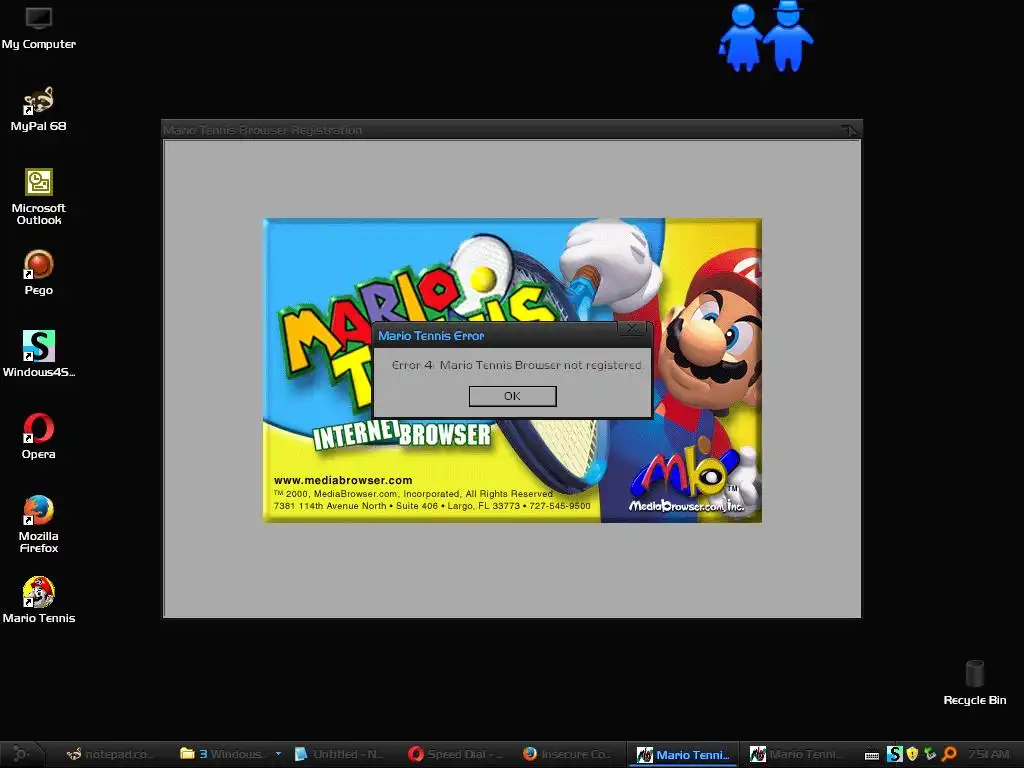The height and width of the screenshot is (768, 1024).
Task: Click OK in the Mario Tennis Error dialog
Action: click(513, 396)
